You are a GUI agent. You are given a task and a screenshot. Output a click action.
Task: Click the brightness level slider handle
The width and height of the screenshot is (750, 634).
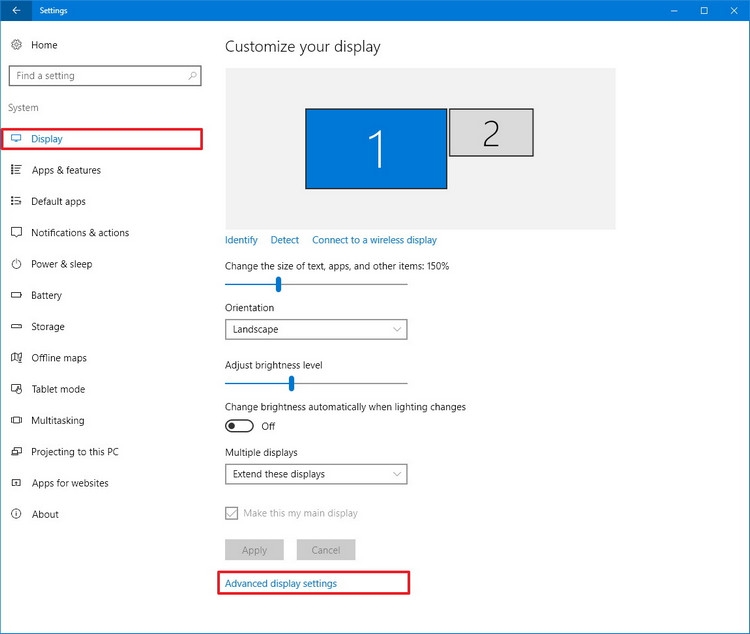click(x=291, y=383)
